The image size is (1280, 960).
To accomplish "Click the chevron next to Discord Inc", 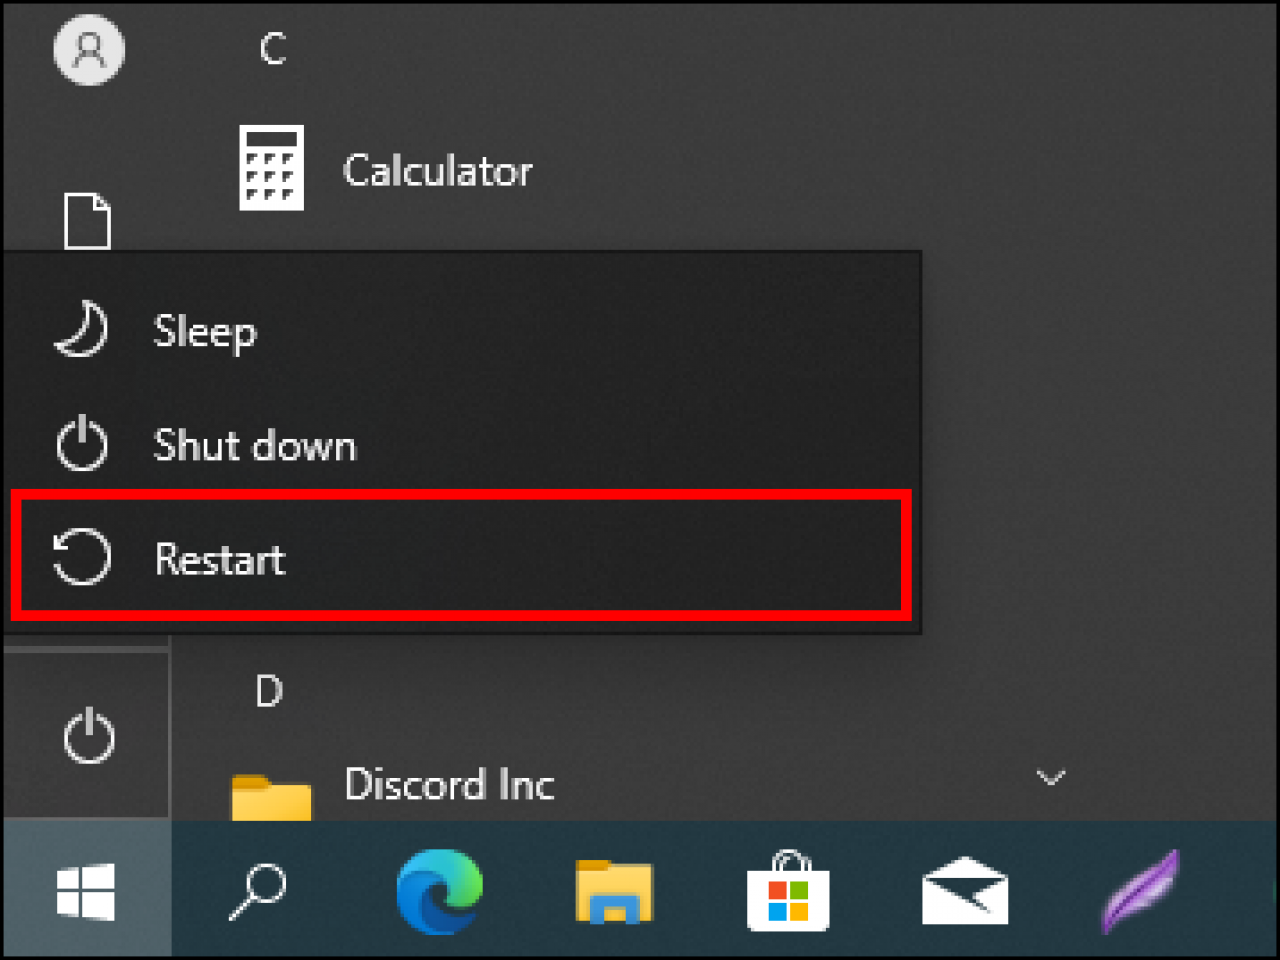I will tap(1051, 777).
